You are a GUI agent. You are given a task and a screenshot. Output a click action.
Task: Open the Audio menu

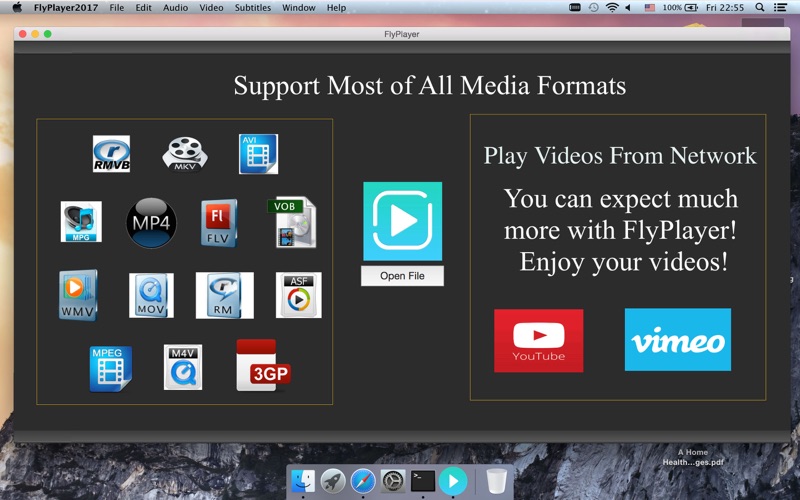pos(176,8)
